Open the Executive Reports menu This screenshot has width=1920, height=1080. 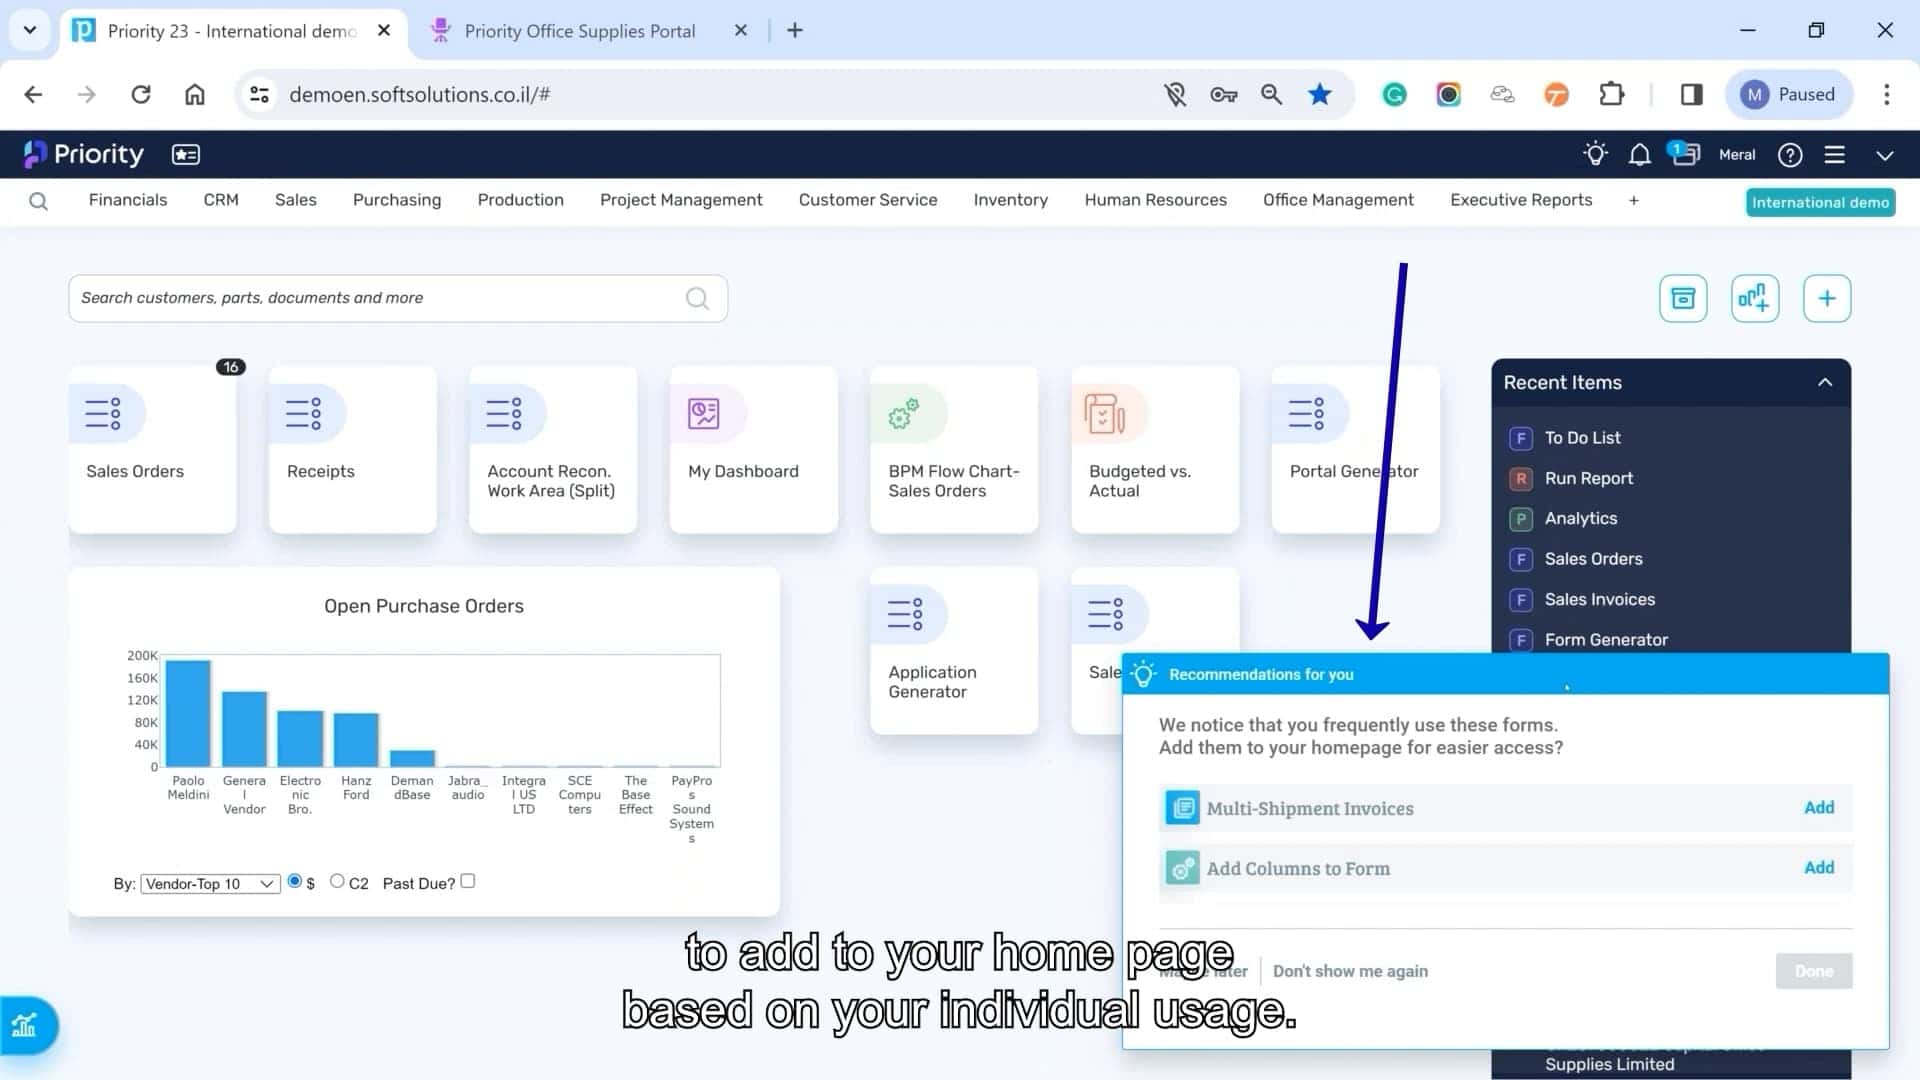pyautogui.click(x=1521, y=200)
